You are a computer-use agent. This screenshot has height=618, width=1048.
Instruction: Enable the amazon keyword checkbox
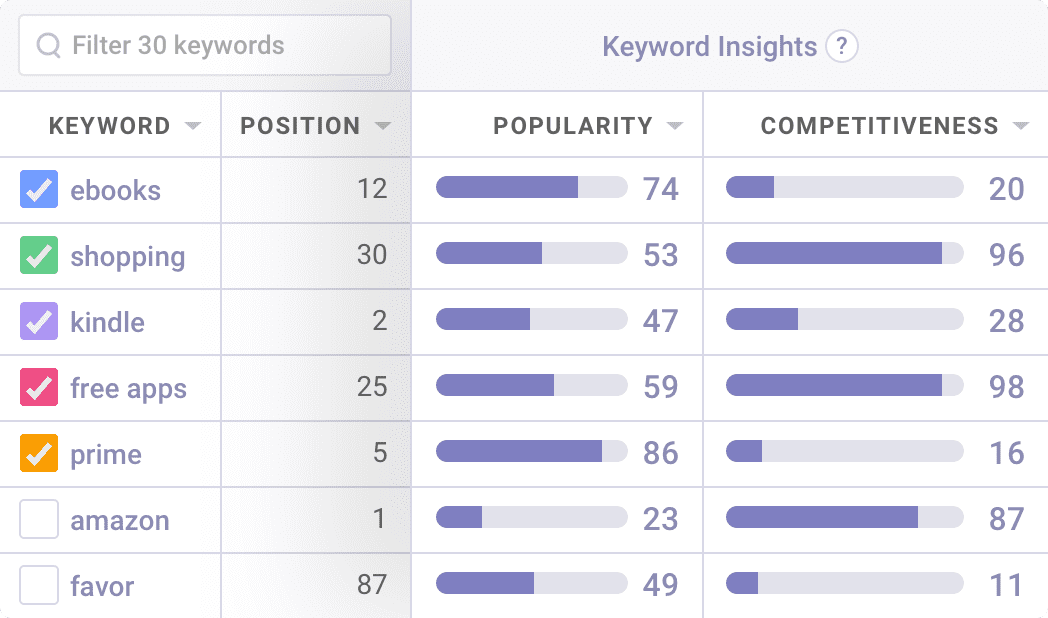click(39, 519)
